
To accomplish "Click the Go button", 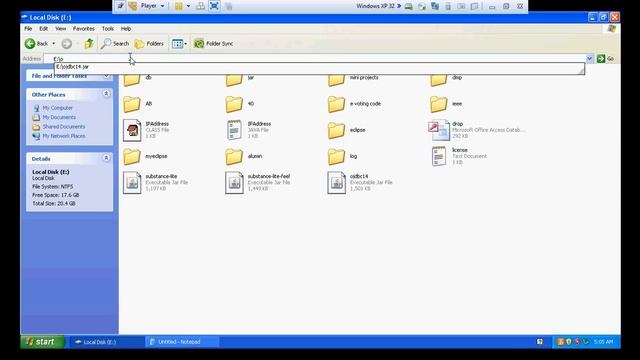I will (x=605, y=58).
